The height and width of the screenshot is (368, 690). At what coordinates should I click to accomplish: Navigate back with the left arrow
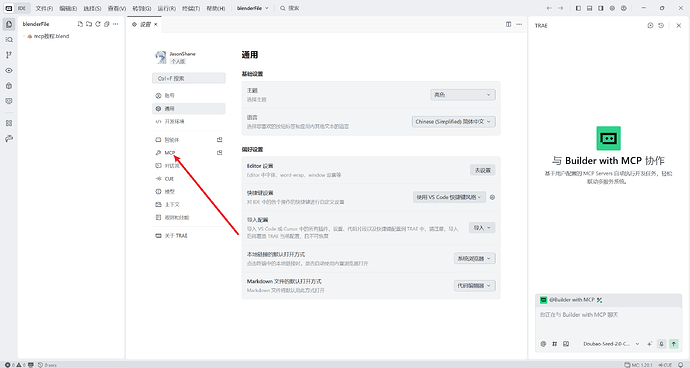(549, 8)
